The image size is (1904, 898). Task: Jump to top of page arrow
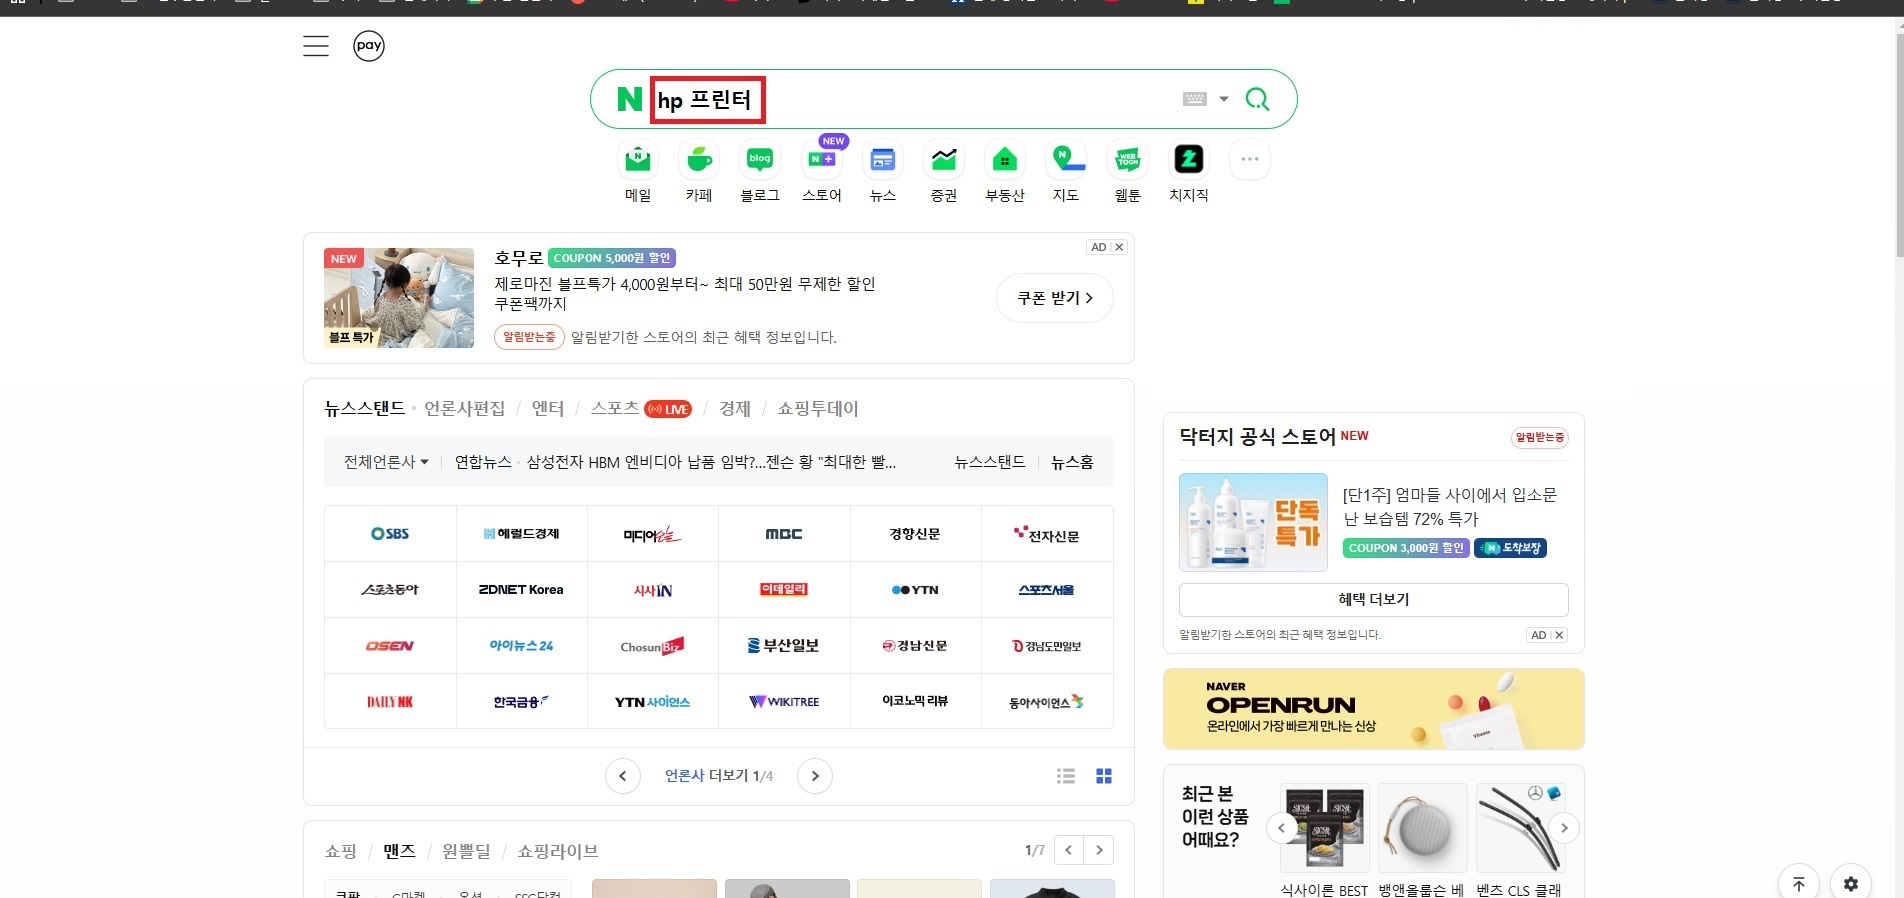point(1799,884)
